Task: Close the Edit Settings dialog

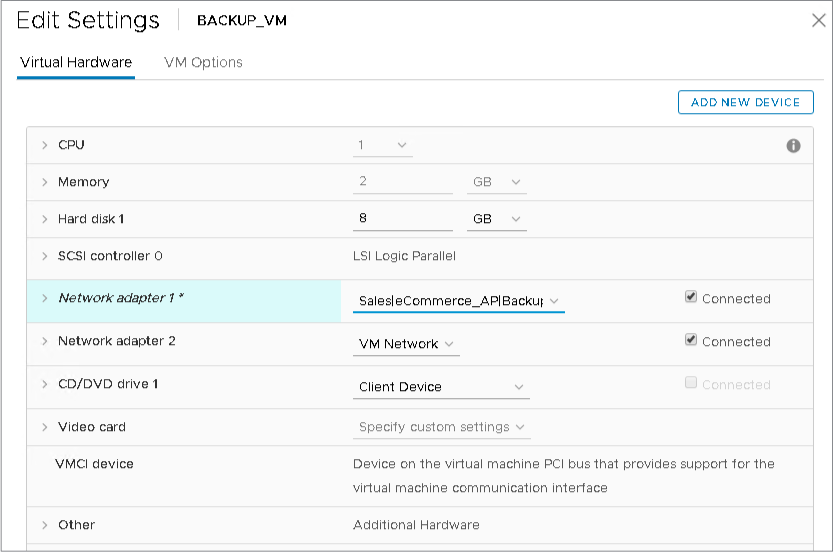Action: tap(816, 20)
